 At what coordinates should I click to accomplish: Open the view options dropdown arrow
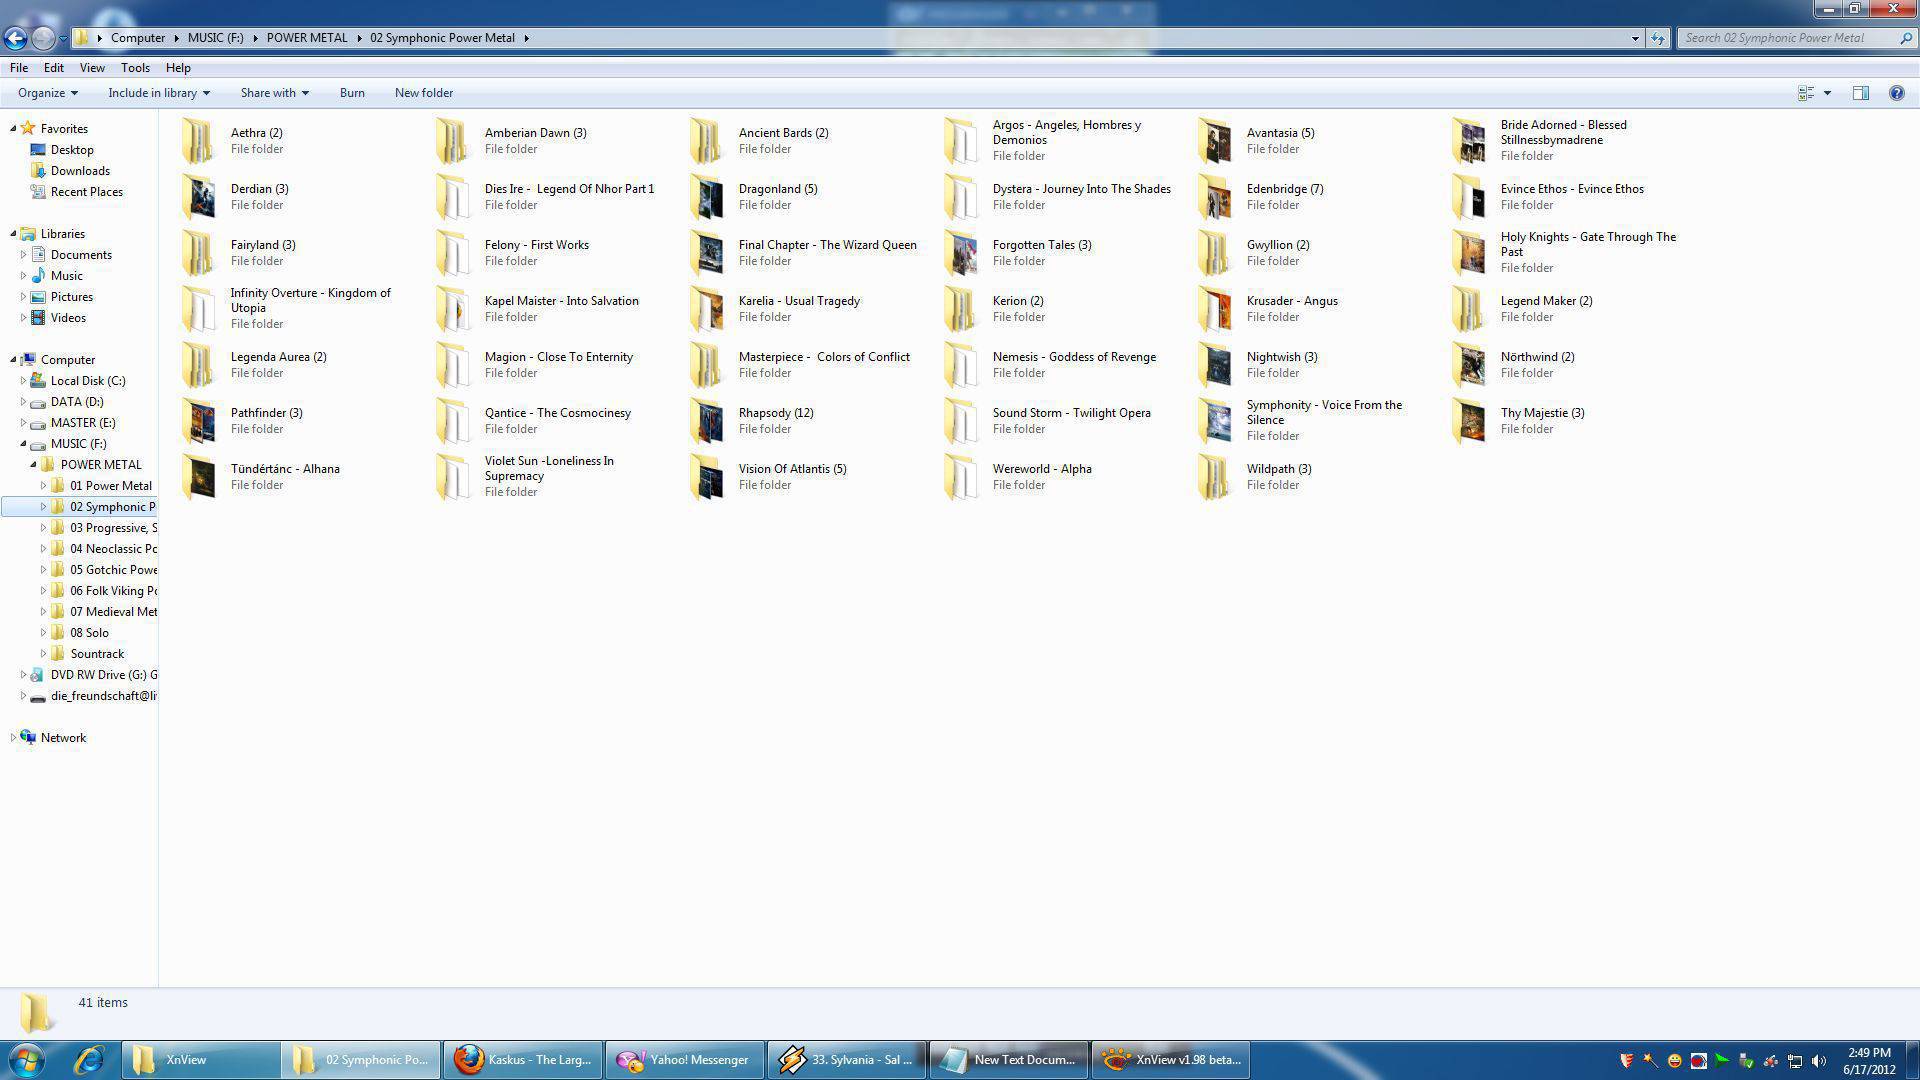point(1827,93)
